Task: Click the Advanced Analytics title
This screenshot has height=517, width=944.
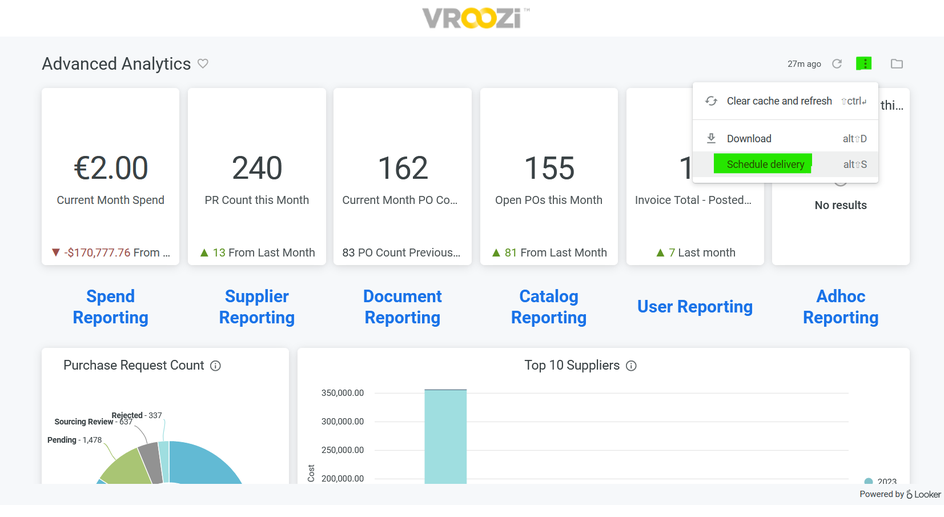Action: click(x=116, y=64)
